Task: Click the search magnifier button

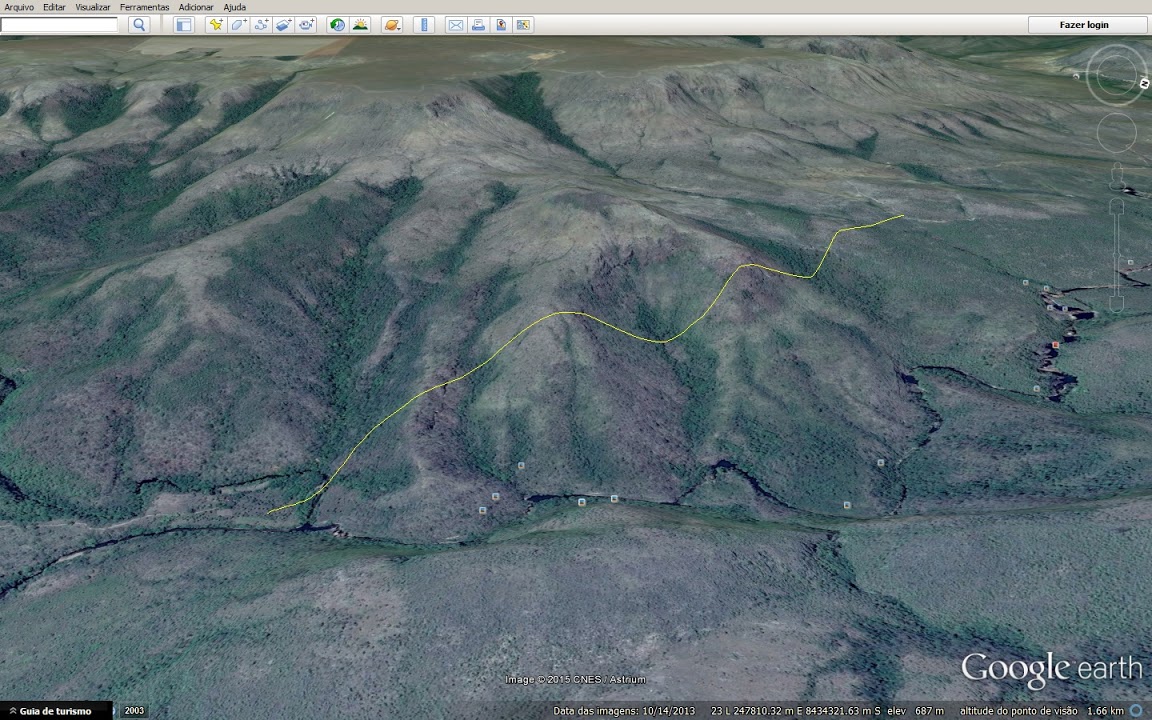Action: coord(139,25)
